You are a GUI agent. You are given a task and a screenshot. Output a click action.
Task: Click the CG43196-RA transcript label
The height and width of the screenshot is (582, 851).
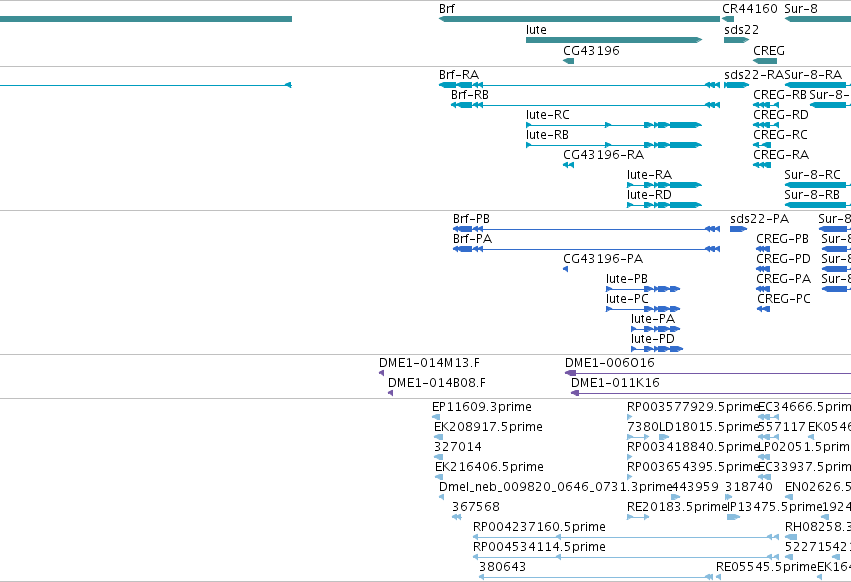tap(604, 155)
